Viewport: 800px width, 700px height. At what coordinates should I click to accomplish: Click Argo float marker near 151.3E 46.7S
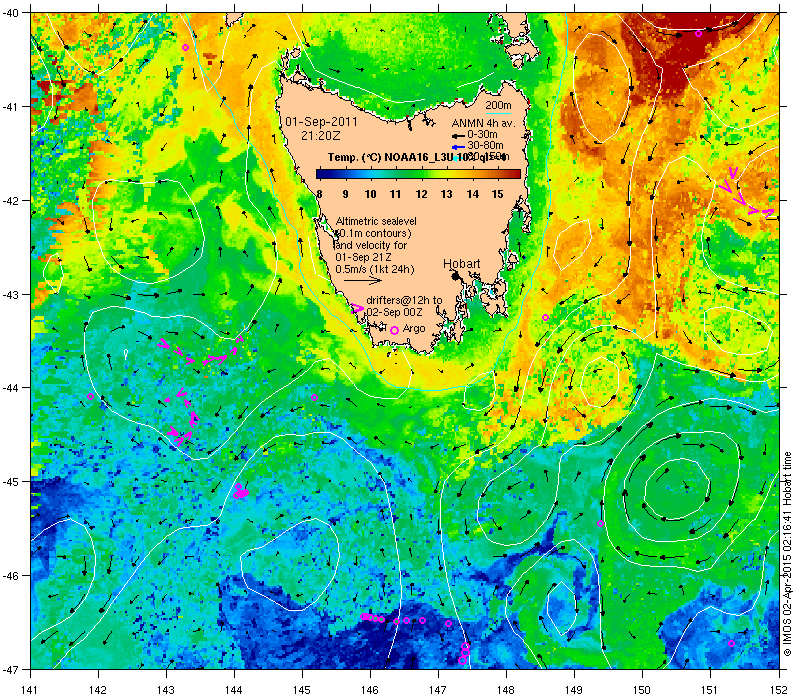(732, 643)
